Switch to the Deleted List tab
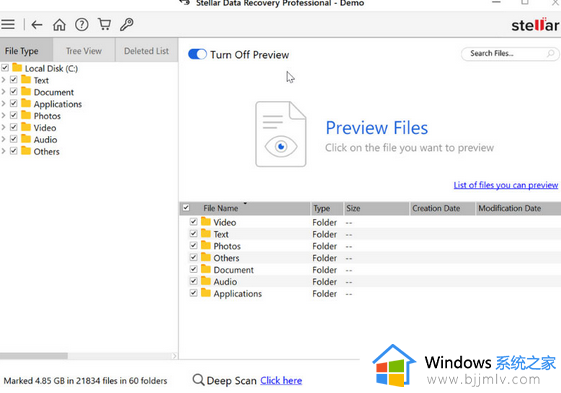561x393 pixels. (147, 50)
